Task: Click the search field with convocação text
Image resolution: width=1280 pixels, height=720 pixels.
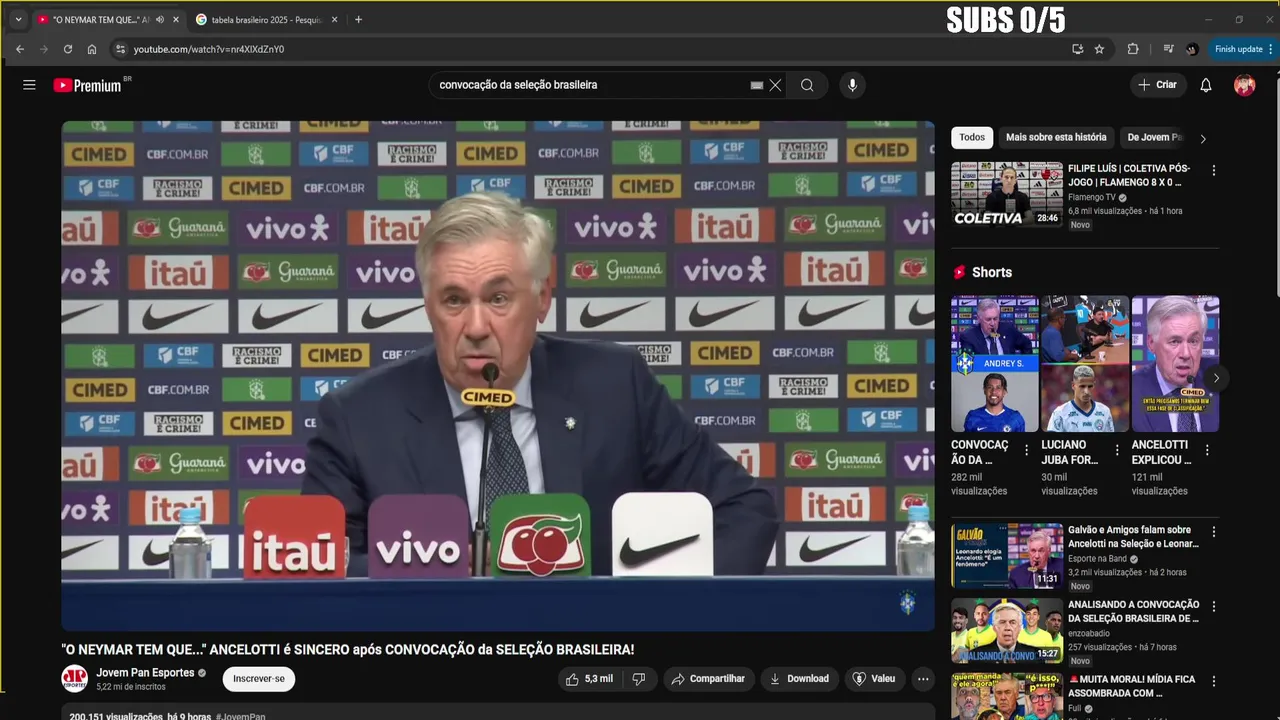Action: (590, 85)
